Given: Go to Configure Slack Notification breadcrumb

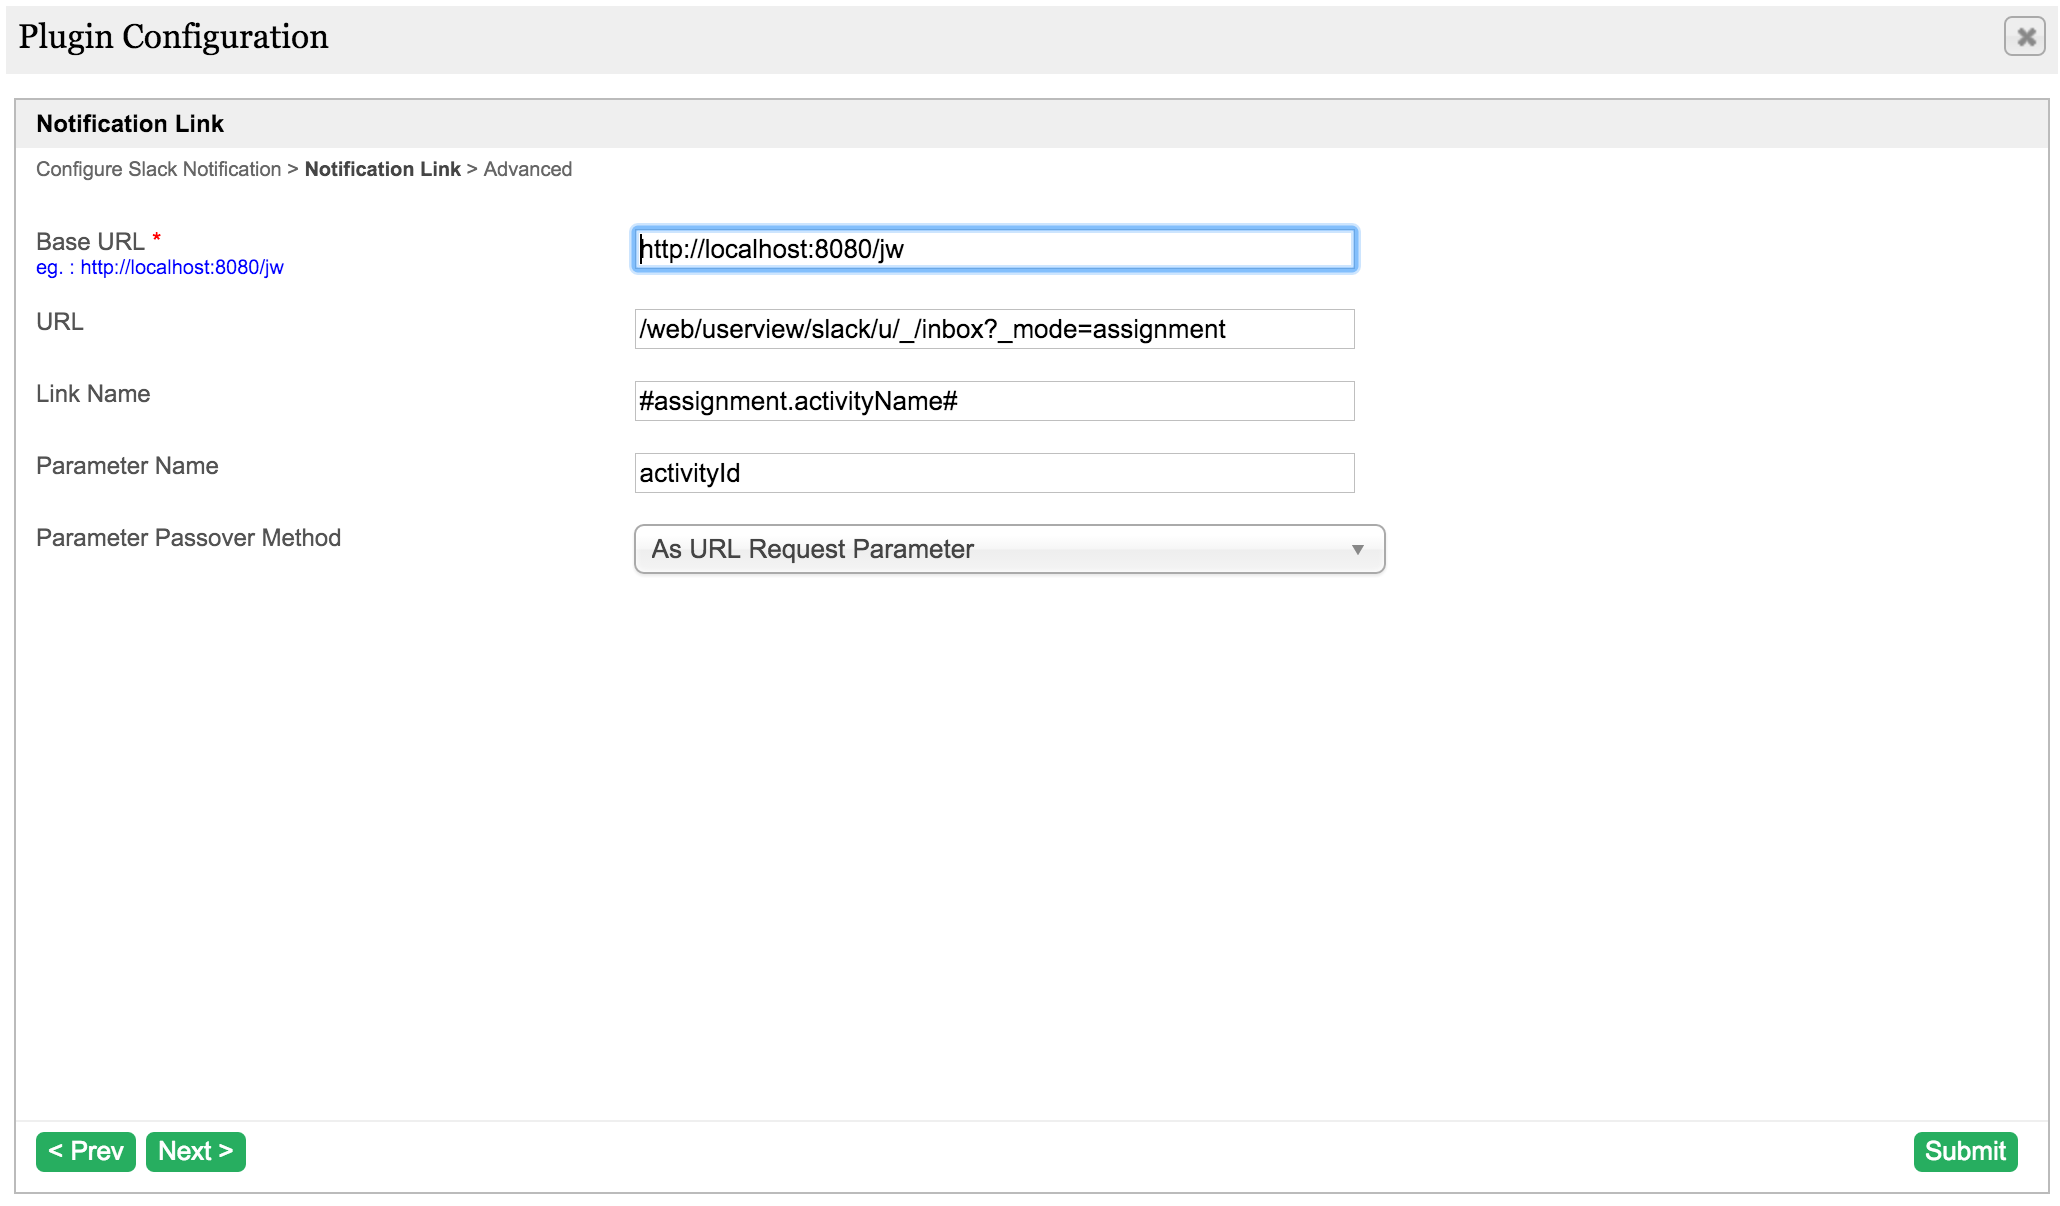Looking at the screenshot, I should pyautogui.click(x=158, y=169).
